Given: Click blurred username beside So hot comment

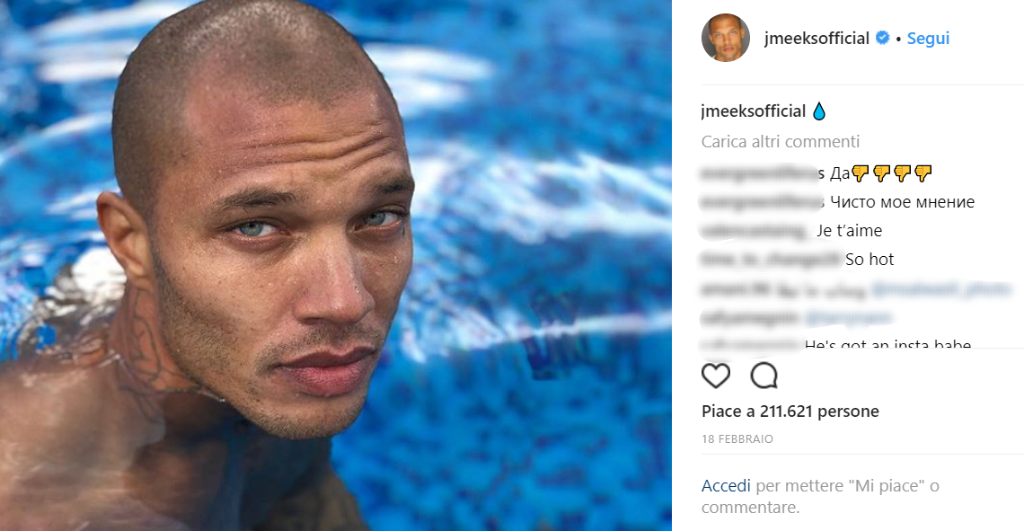Looking at the screenshot, I should point(771,259).
